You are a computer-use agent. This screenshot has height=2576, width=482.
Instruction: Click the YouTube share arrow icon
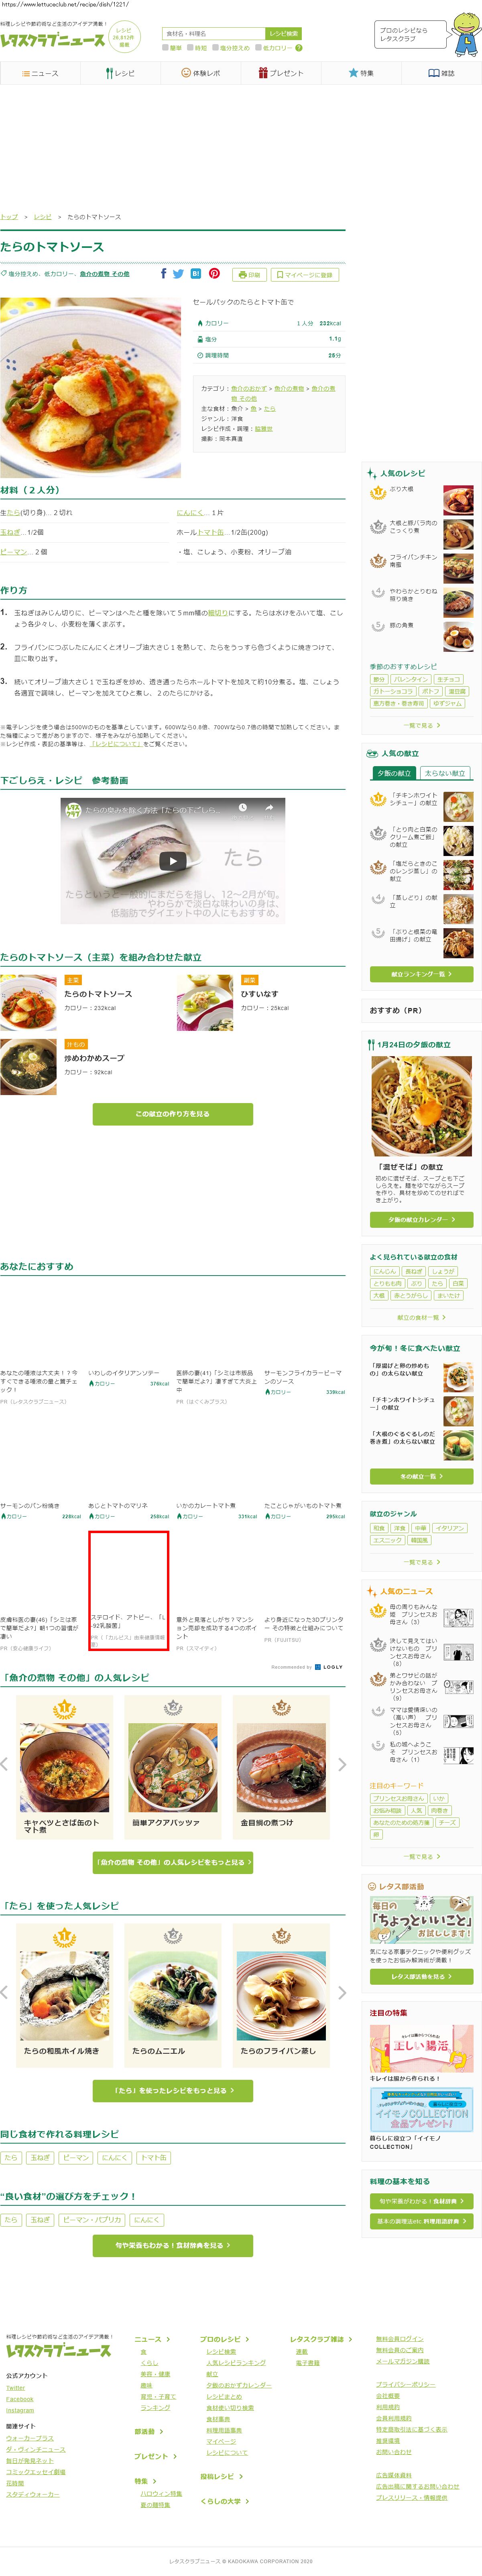269,807
